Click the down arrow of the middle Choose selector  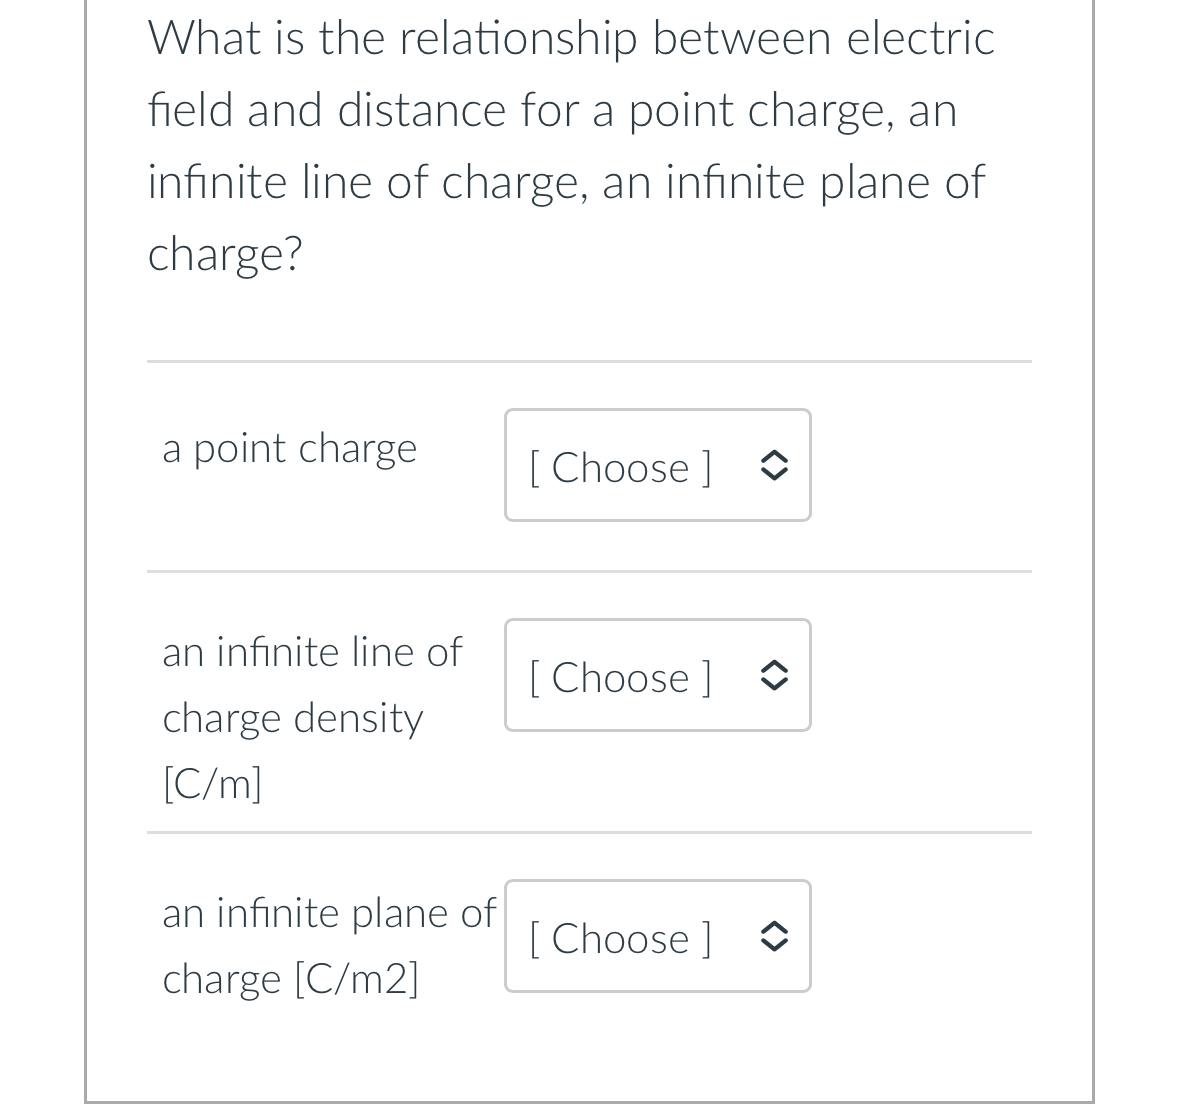pyautogui.click(x=774, y=687)
